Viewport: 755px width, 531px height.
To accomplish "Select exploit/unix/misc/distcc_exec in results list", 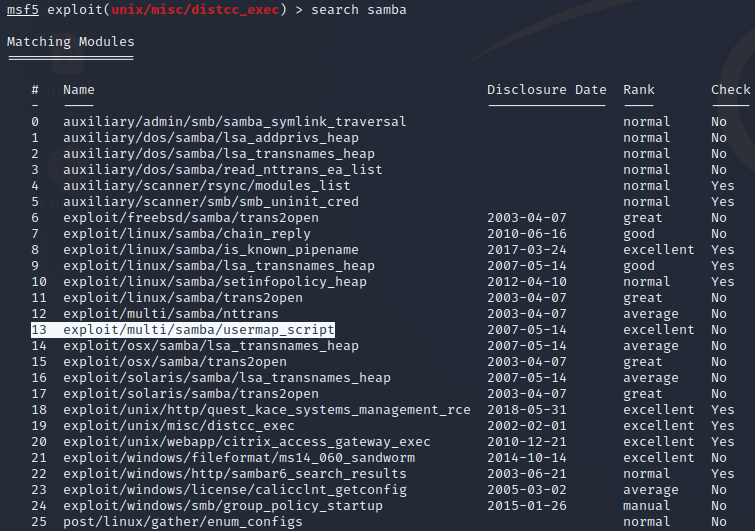I will click(x=179, y=426).
